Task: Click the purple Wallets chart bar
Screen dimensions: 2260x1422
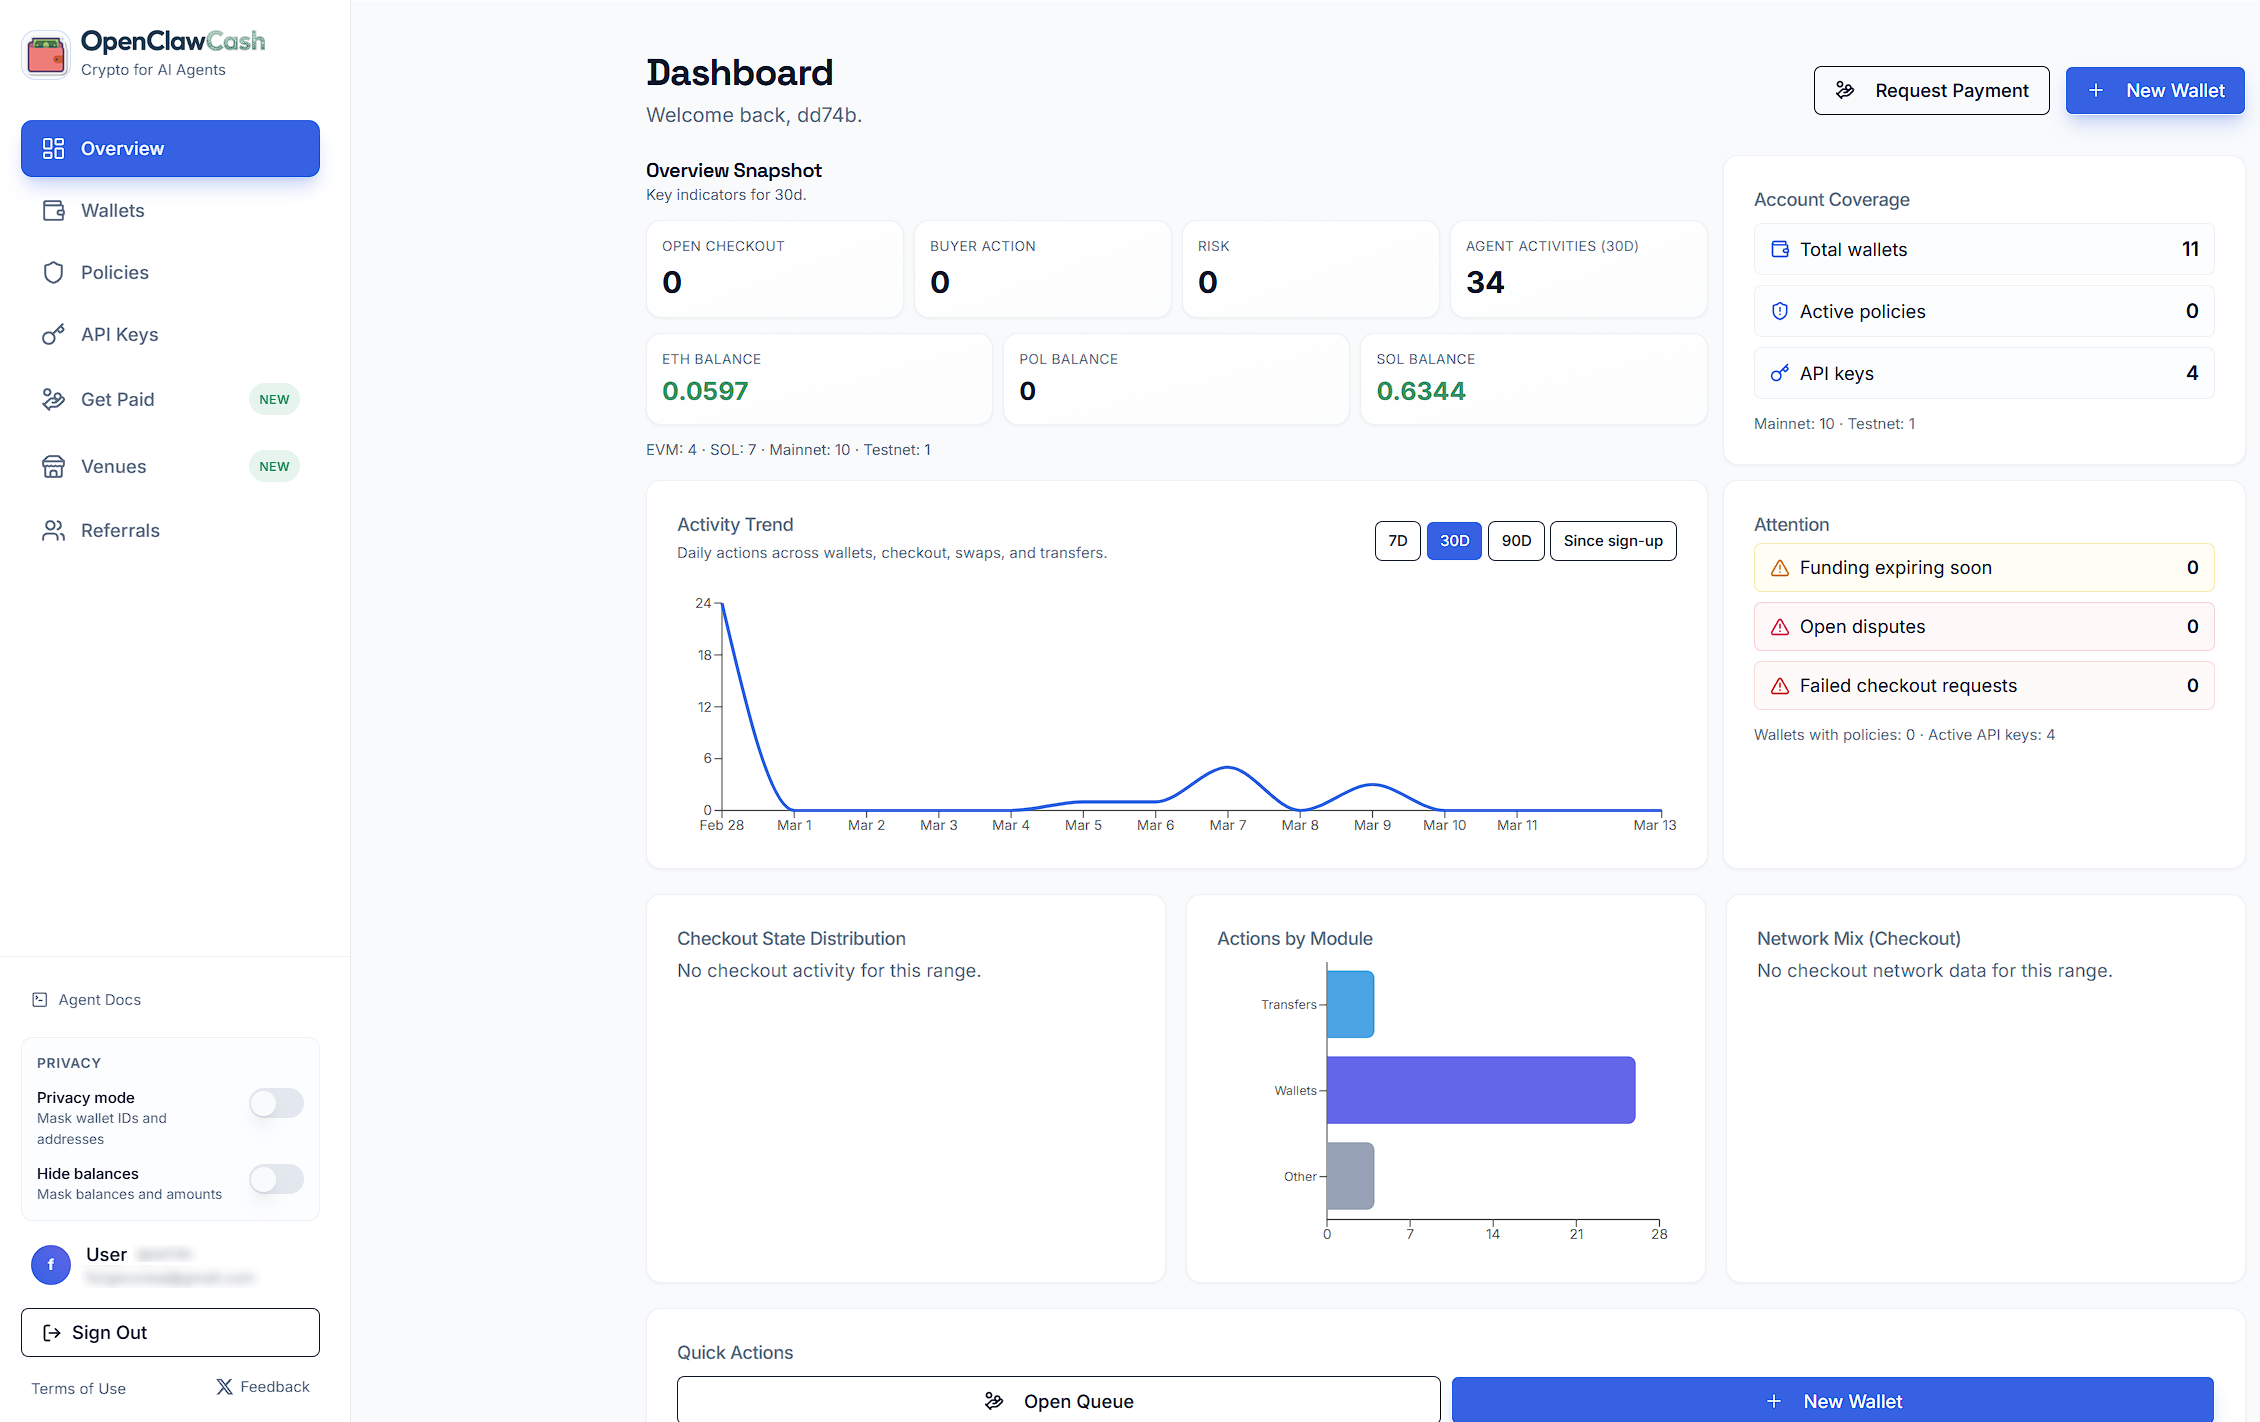Action: [1480, 1090]
